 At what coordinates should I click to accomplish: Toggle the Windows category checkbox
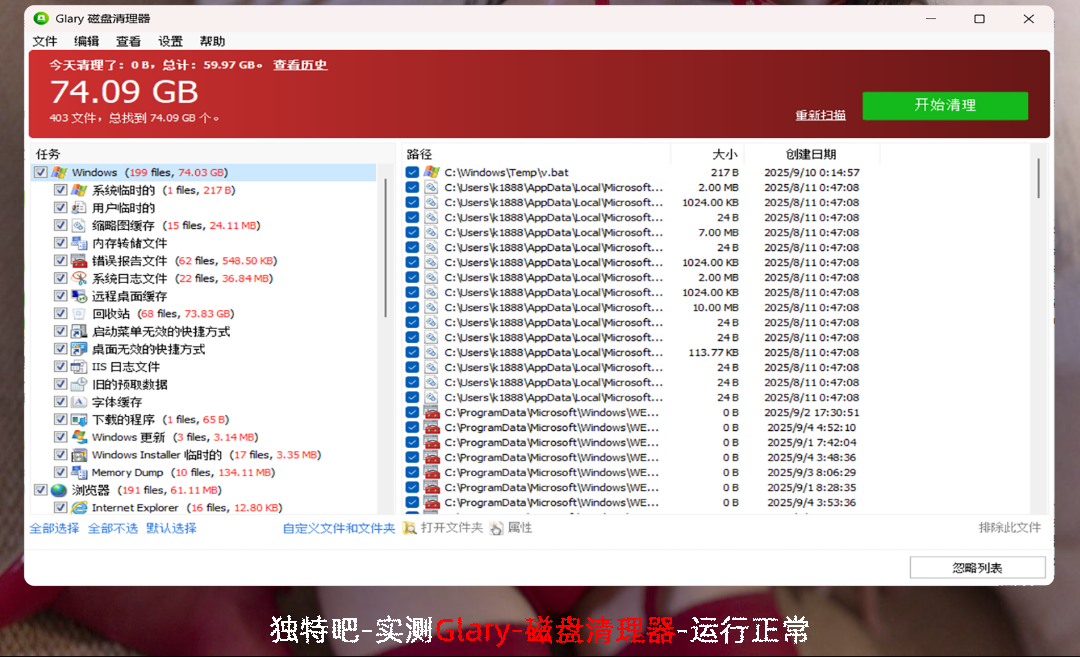tap(41, 173)
